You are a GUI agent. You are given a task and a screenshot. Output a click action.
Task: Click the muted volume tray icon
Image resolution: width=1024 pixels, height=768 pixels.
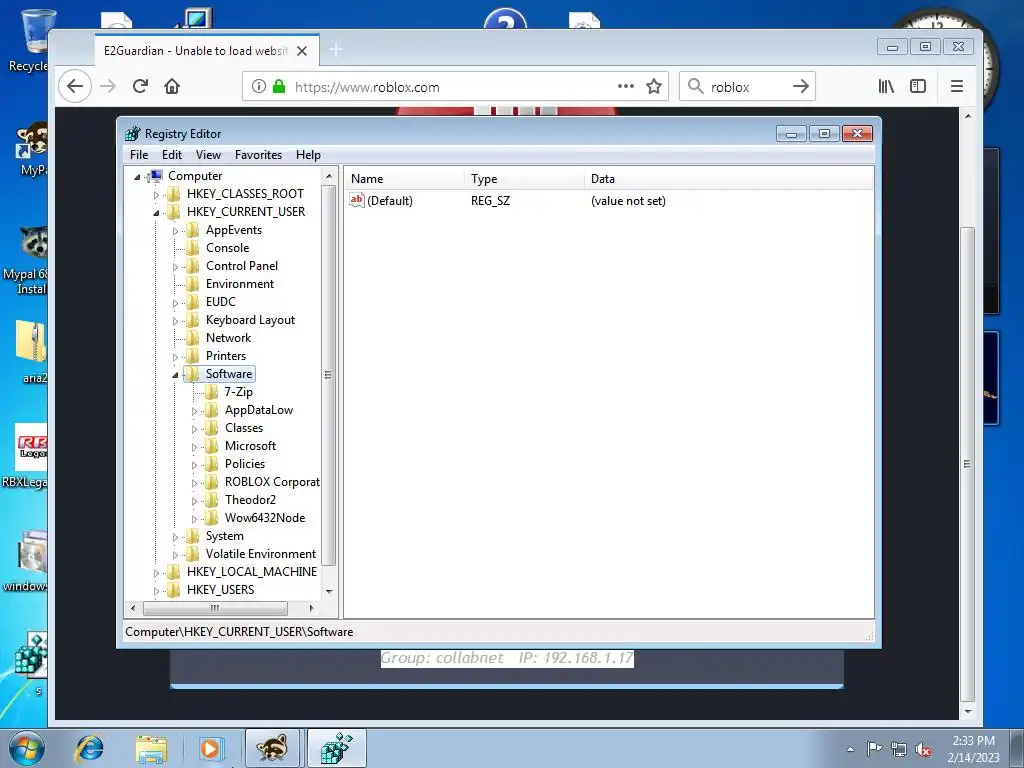[923, 750]
